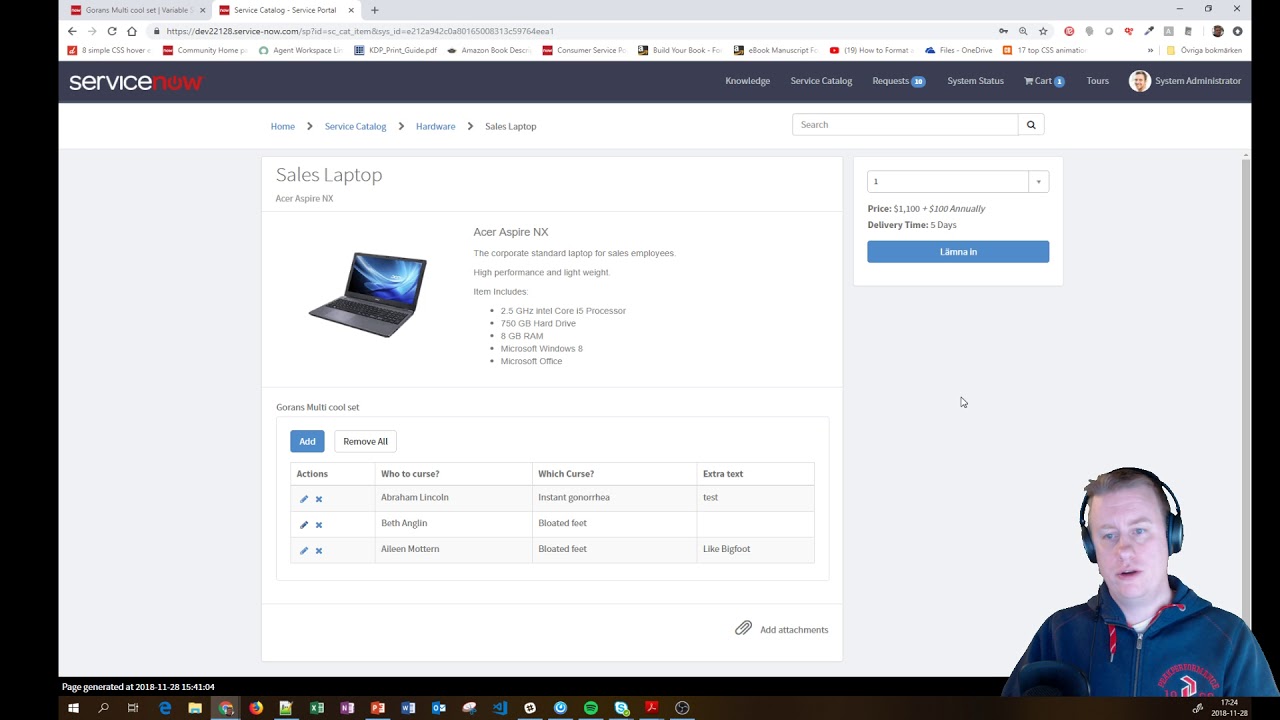1280x720 pixels.
Task: Open Visual Studio Code from taskbar
Action: pos(500,708)
